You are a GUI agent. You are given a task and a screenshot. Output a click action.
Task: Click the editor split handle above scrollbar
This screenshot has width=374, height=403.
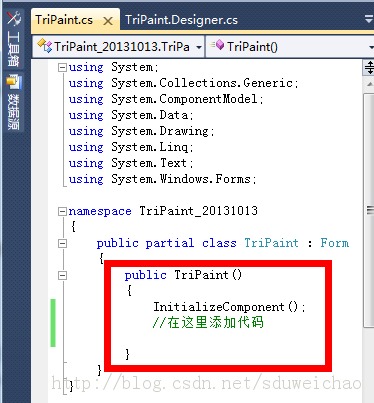369,68
